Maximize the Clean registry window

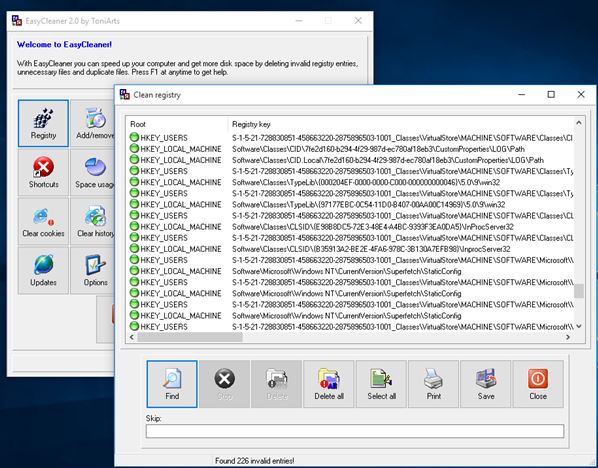pos(551,94)
